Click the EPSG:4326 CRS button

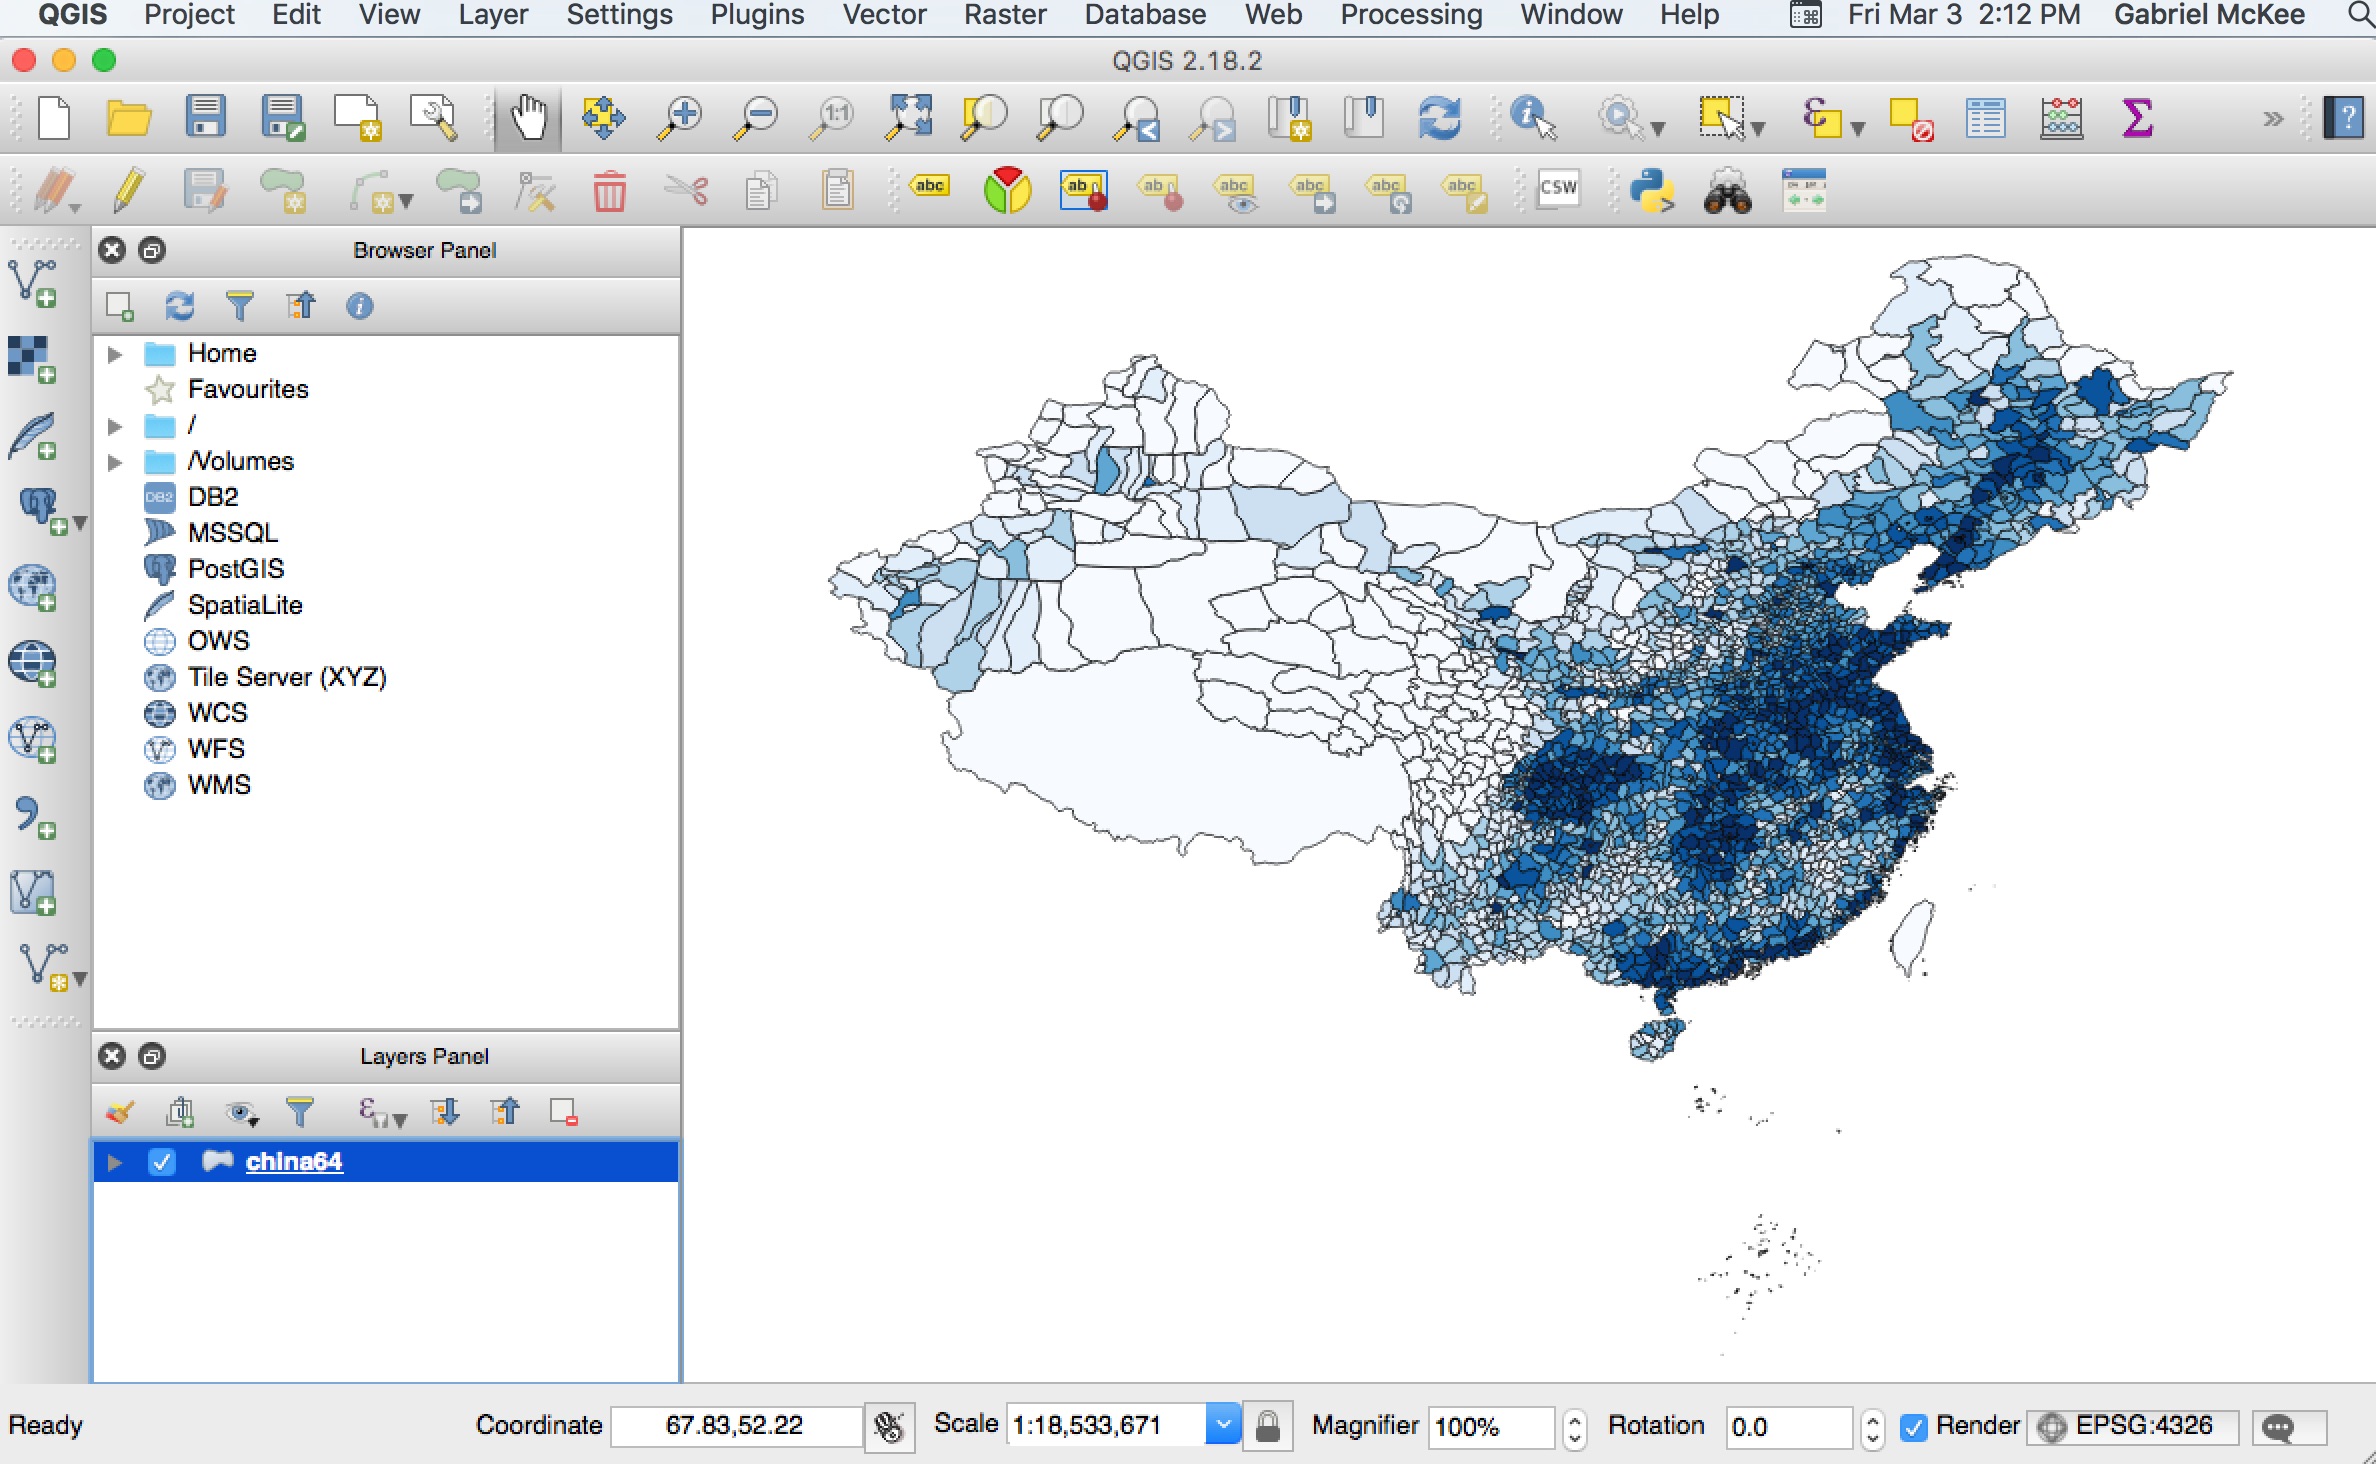(x=2131, y=1426)
